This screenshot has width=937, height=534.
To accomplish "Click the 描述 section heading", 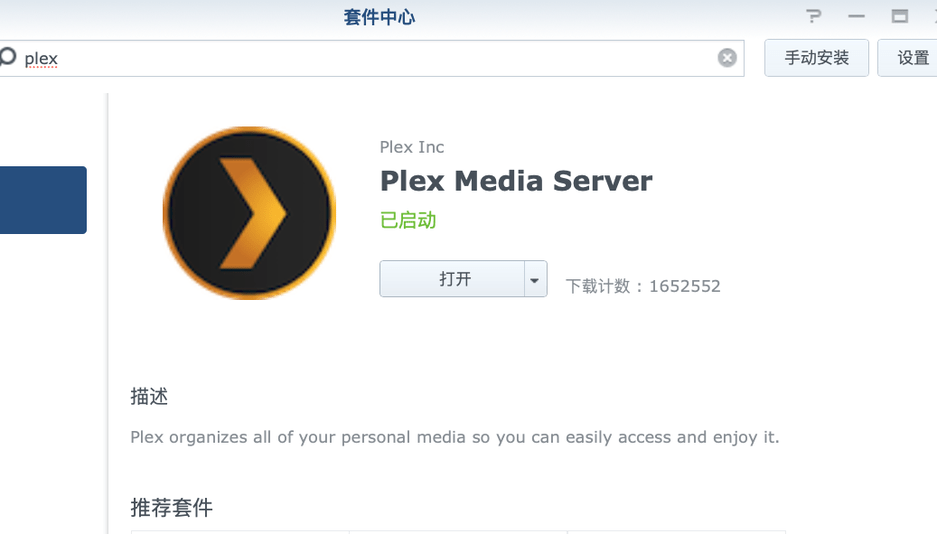I will click(149, 396).
